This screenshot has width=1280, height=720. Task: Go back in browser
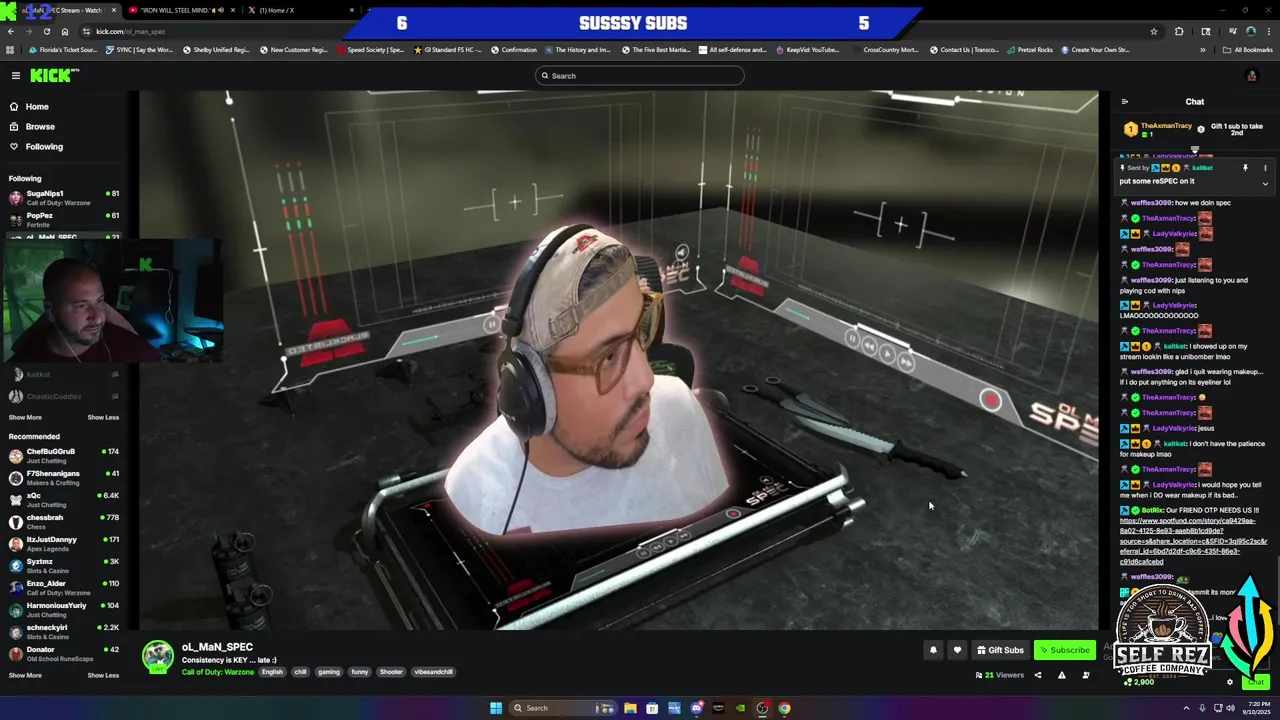tap(9, 31)
